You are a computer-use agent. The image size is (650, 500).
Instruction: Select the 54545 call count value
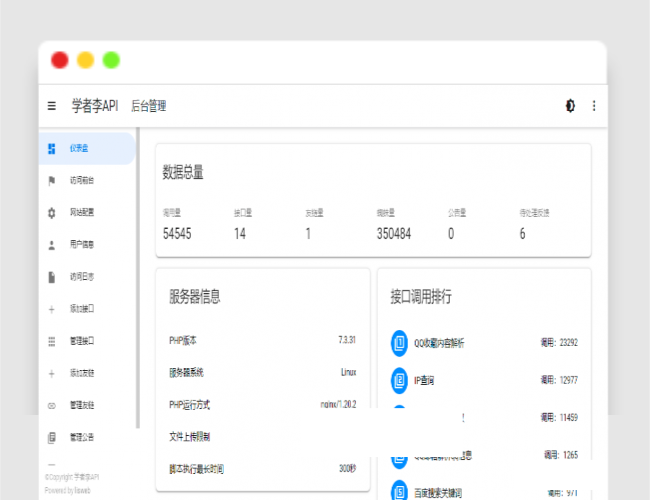point(177,234)
